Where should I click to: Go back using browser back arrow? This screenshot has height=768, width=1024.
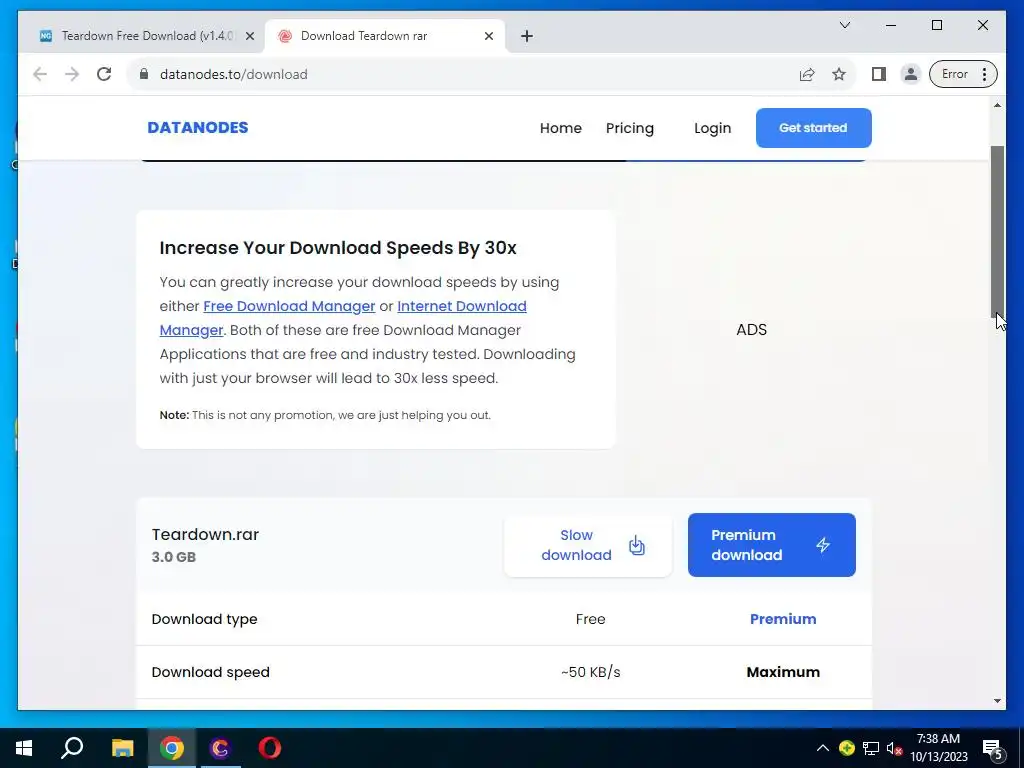[x=40, y=74]
